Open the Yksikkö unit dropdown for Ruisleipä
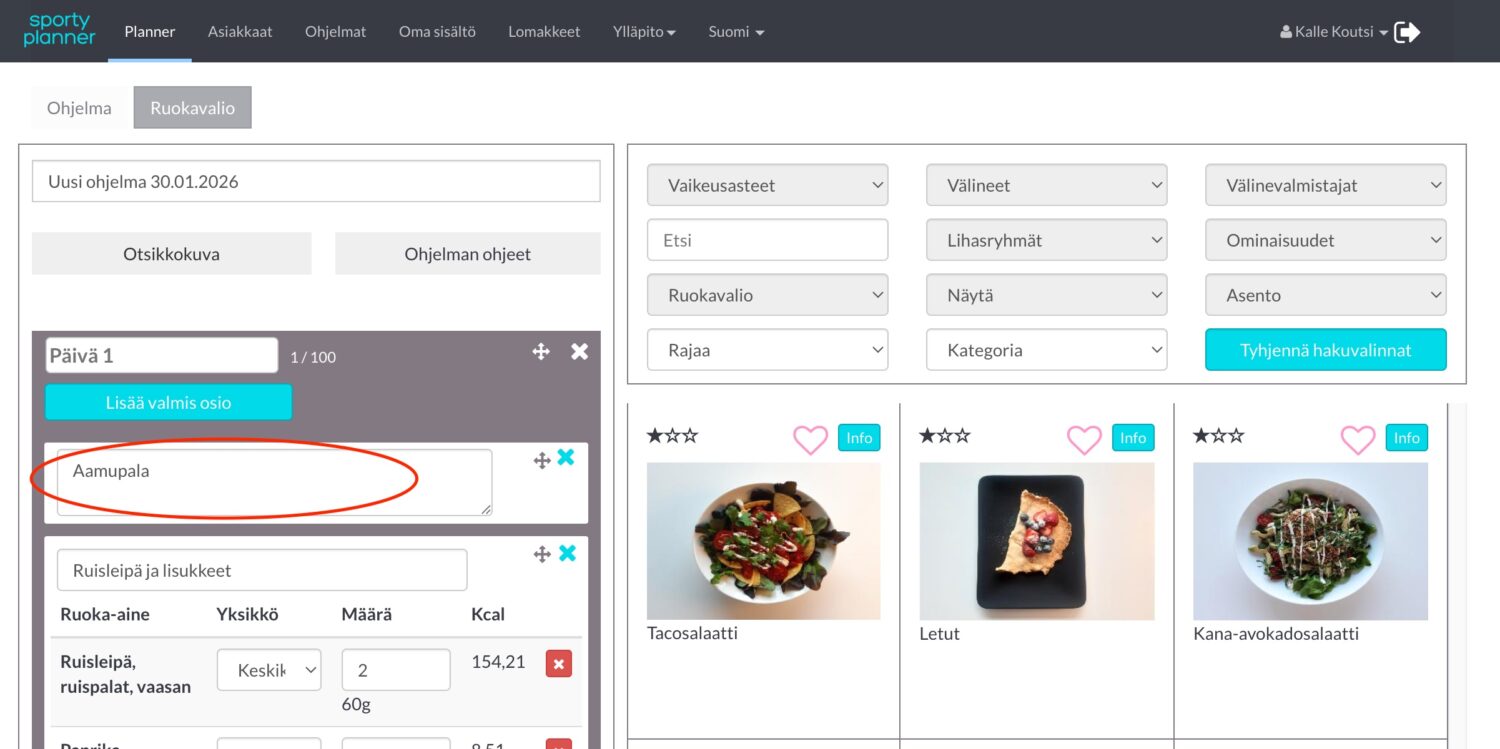 pos(269,670)
